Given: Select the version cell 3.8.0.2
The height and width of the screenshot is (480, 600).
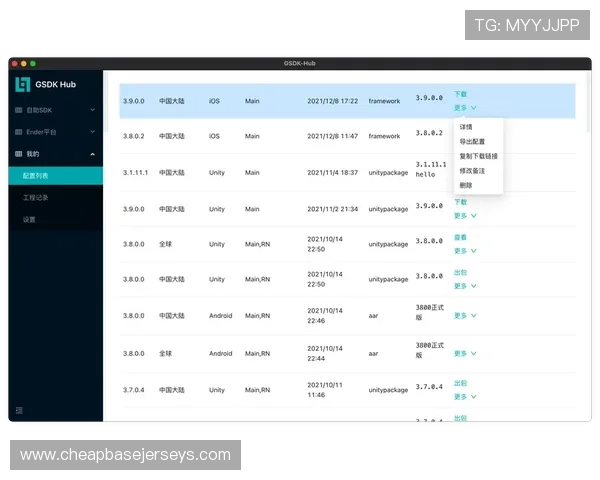Looking at the screenshot, I should [x=134, y=136].
